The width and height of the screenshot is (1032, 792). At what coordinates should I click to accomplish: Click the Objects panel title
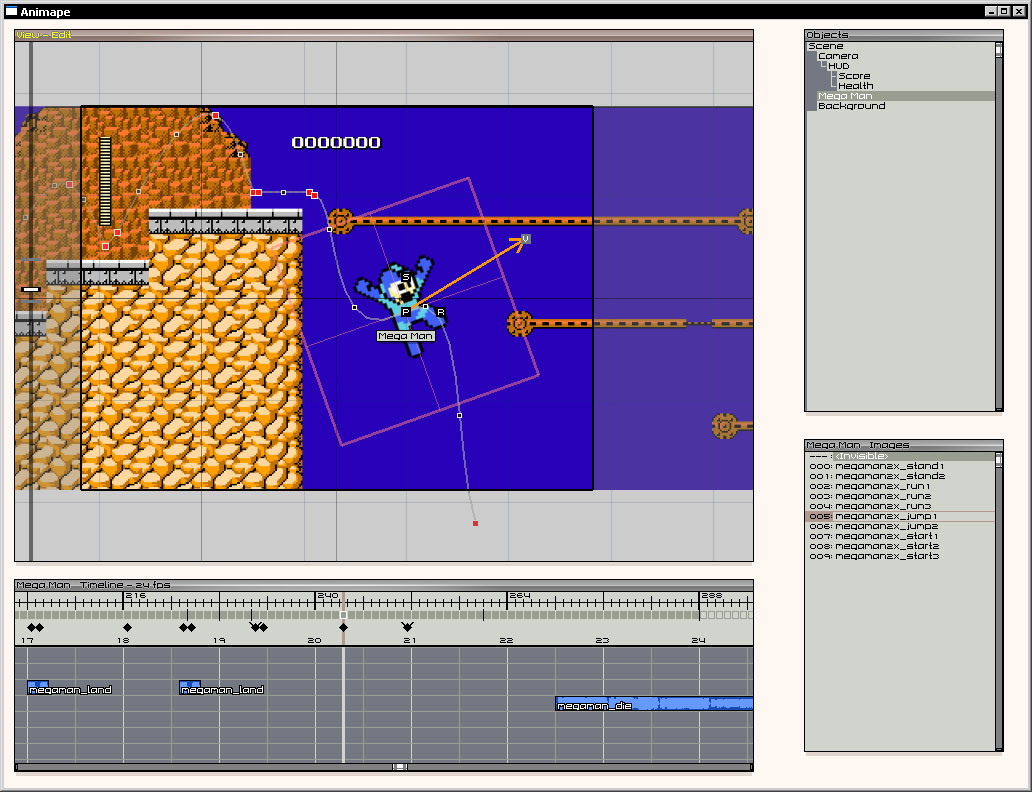click(827, 35)
